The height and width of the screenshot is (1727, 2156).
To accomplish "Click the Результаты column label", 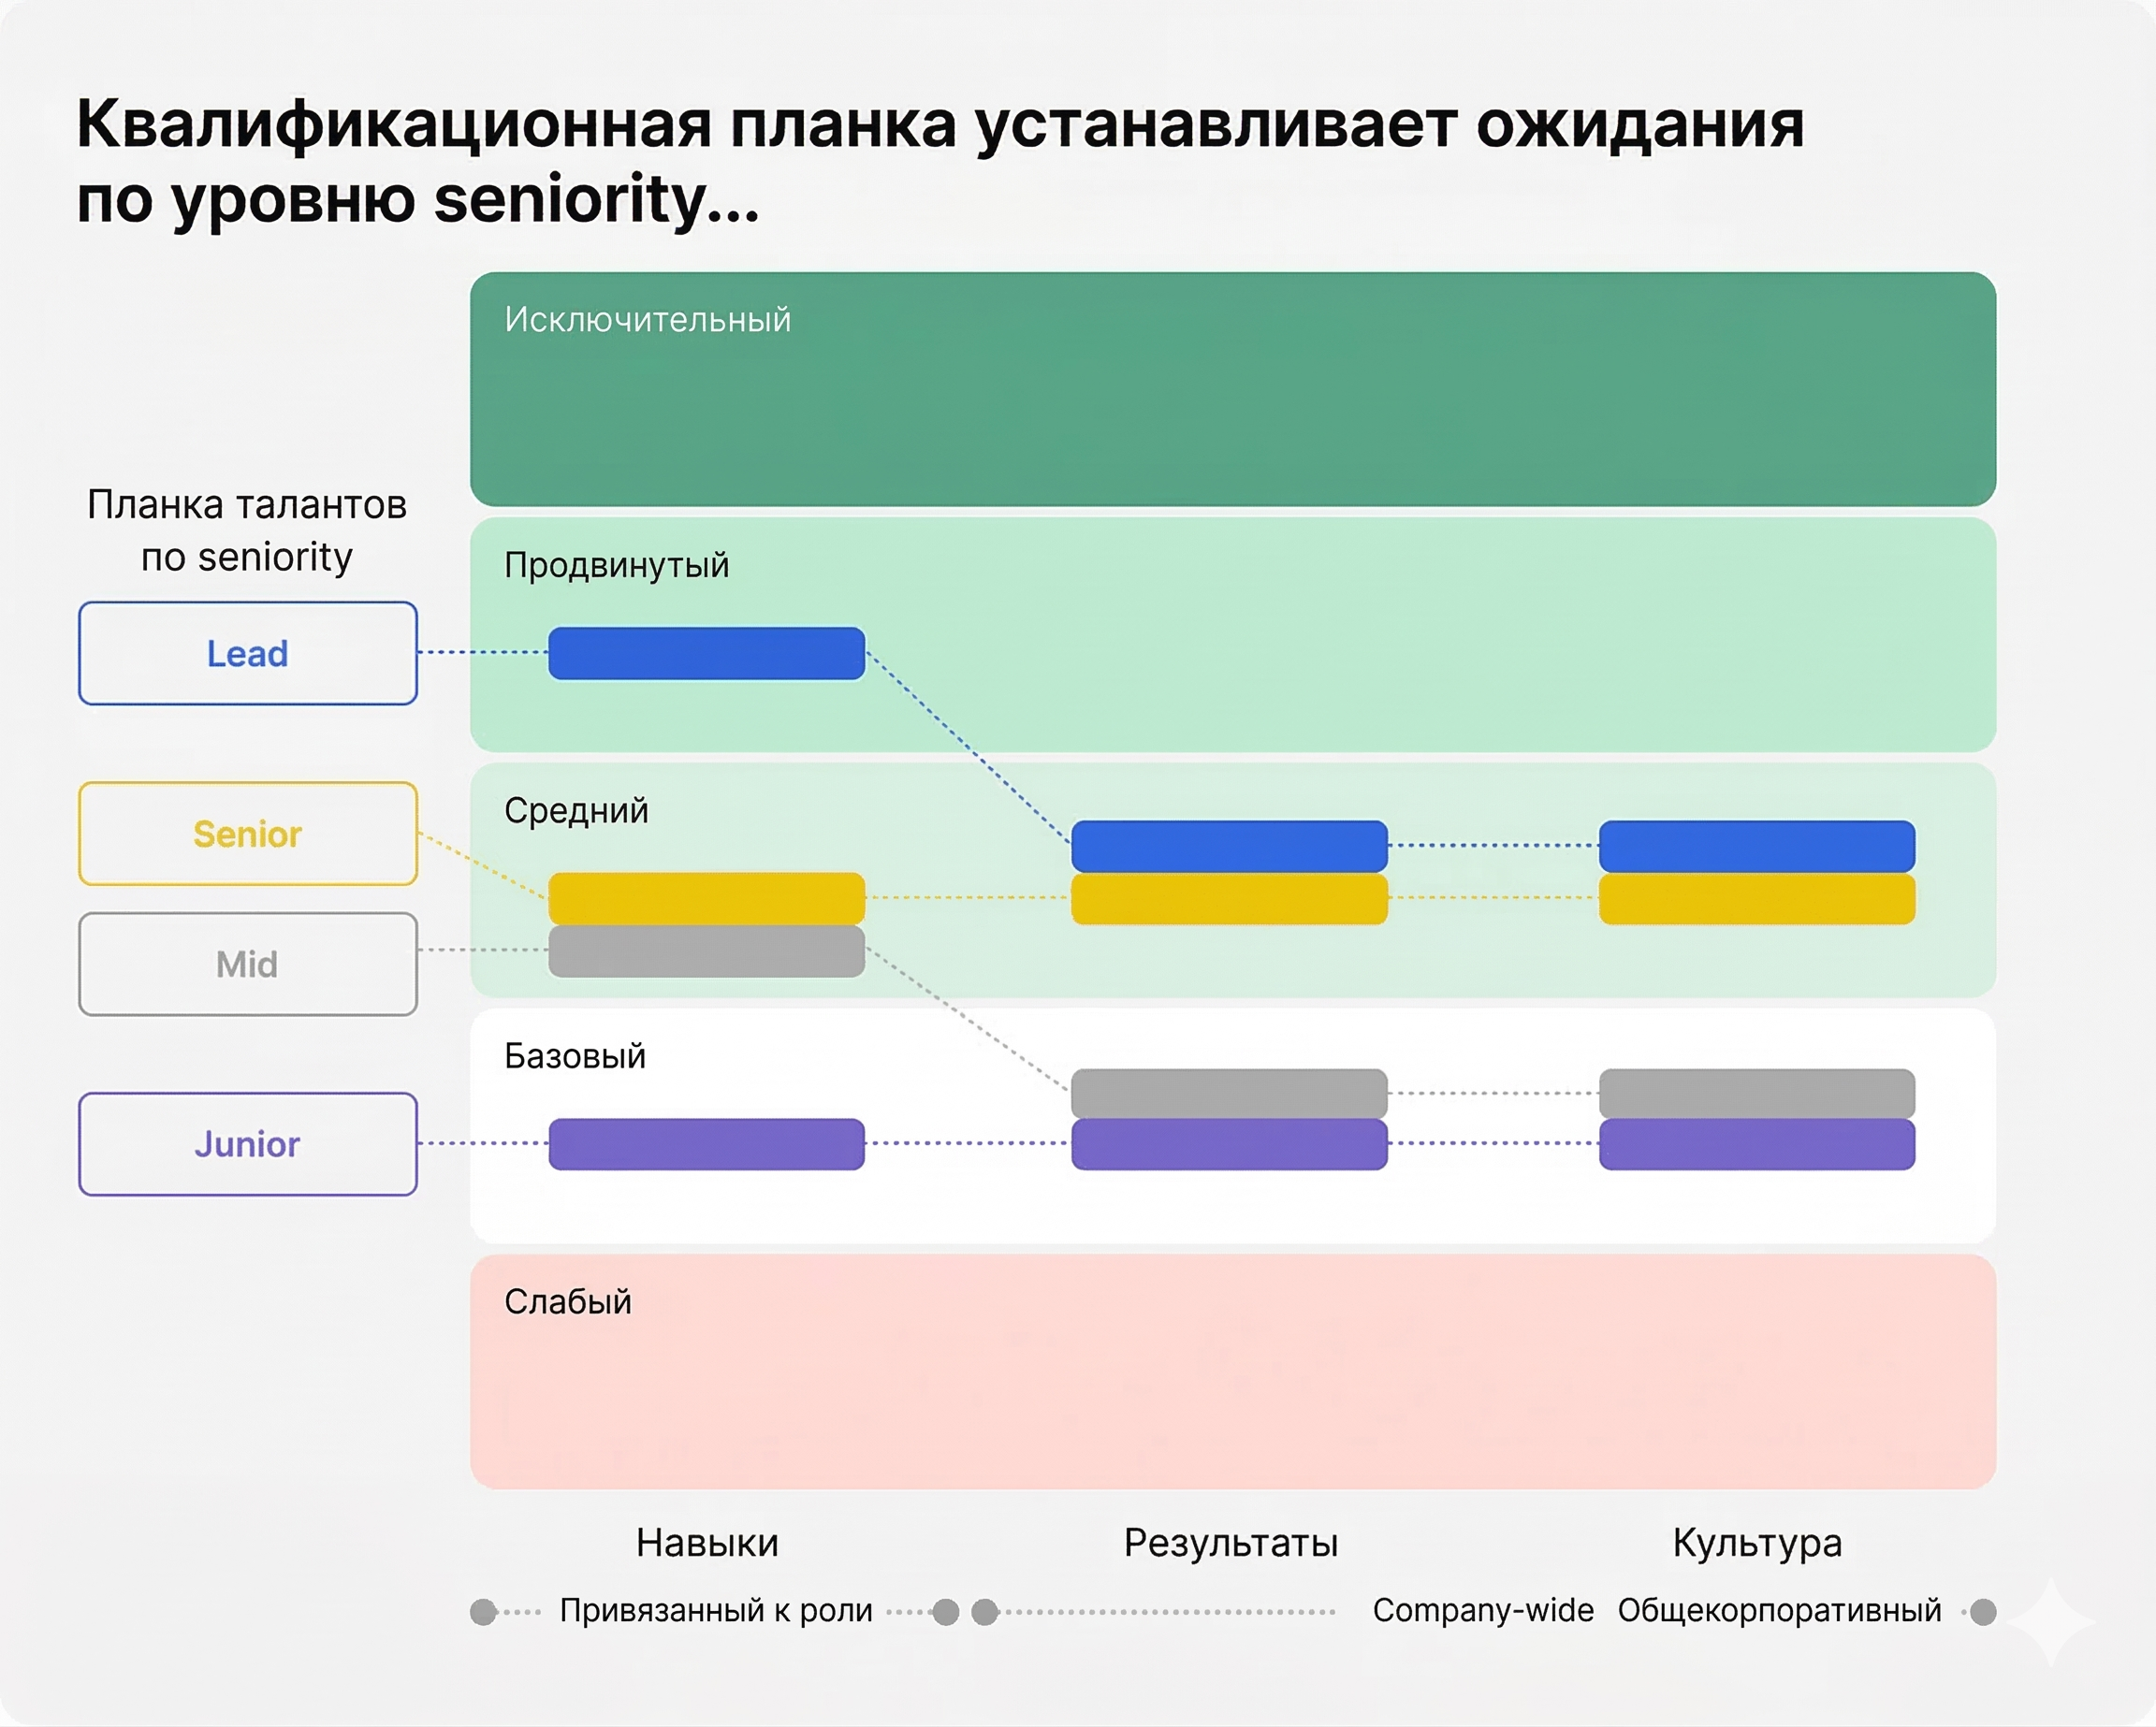I will (x=1230, y=1542).
